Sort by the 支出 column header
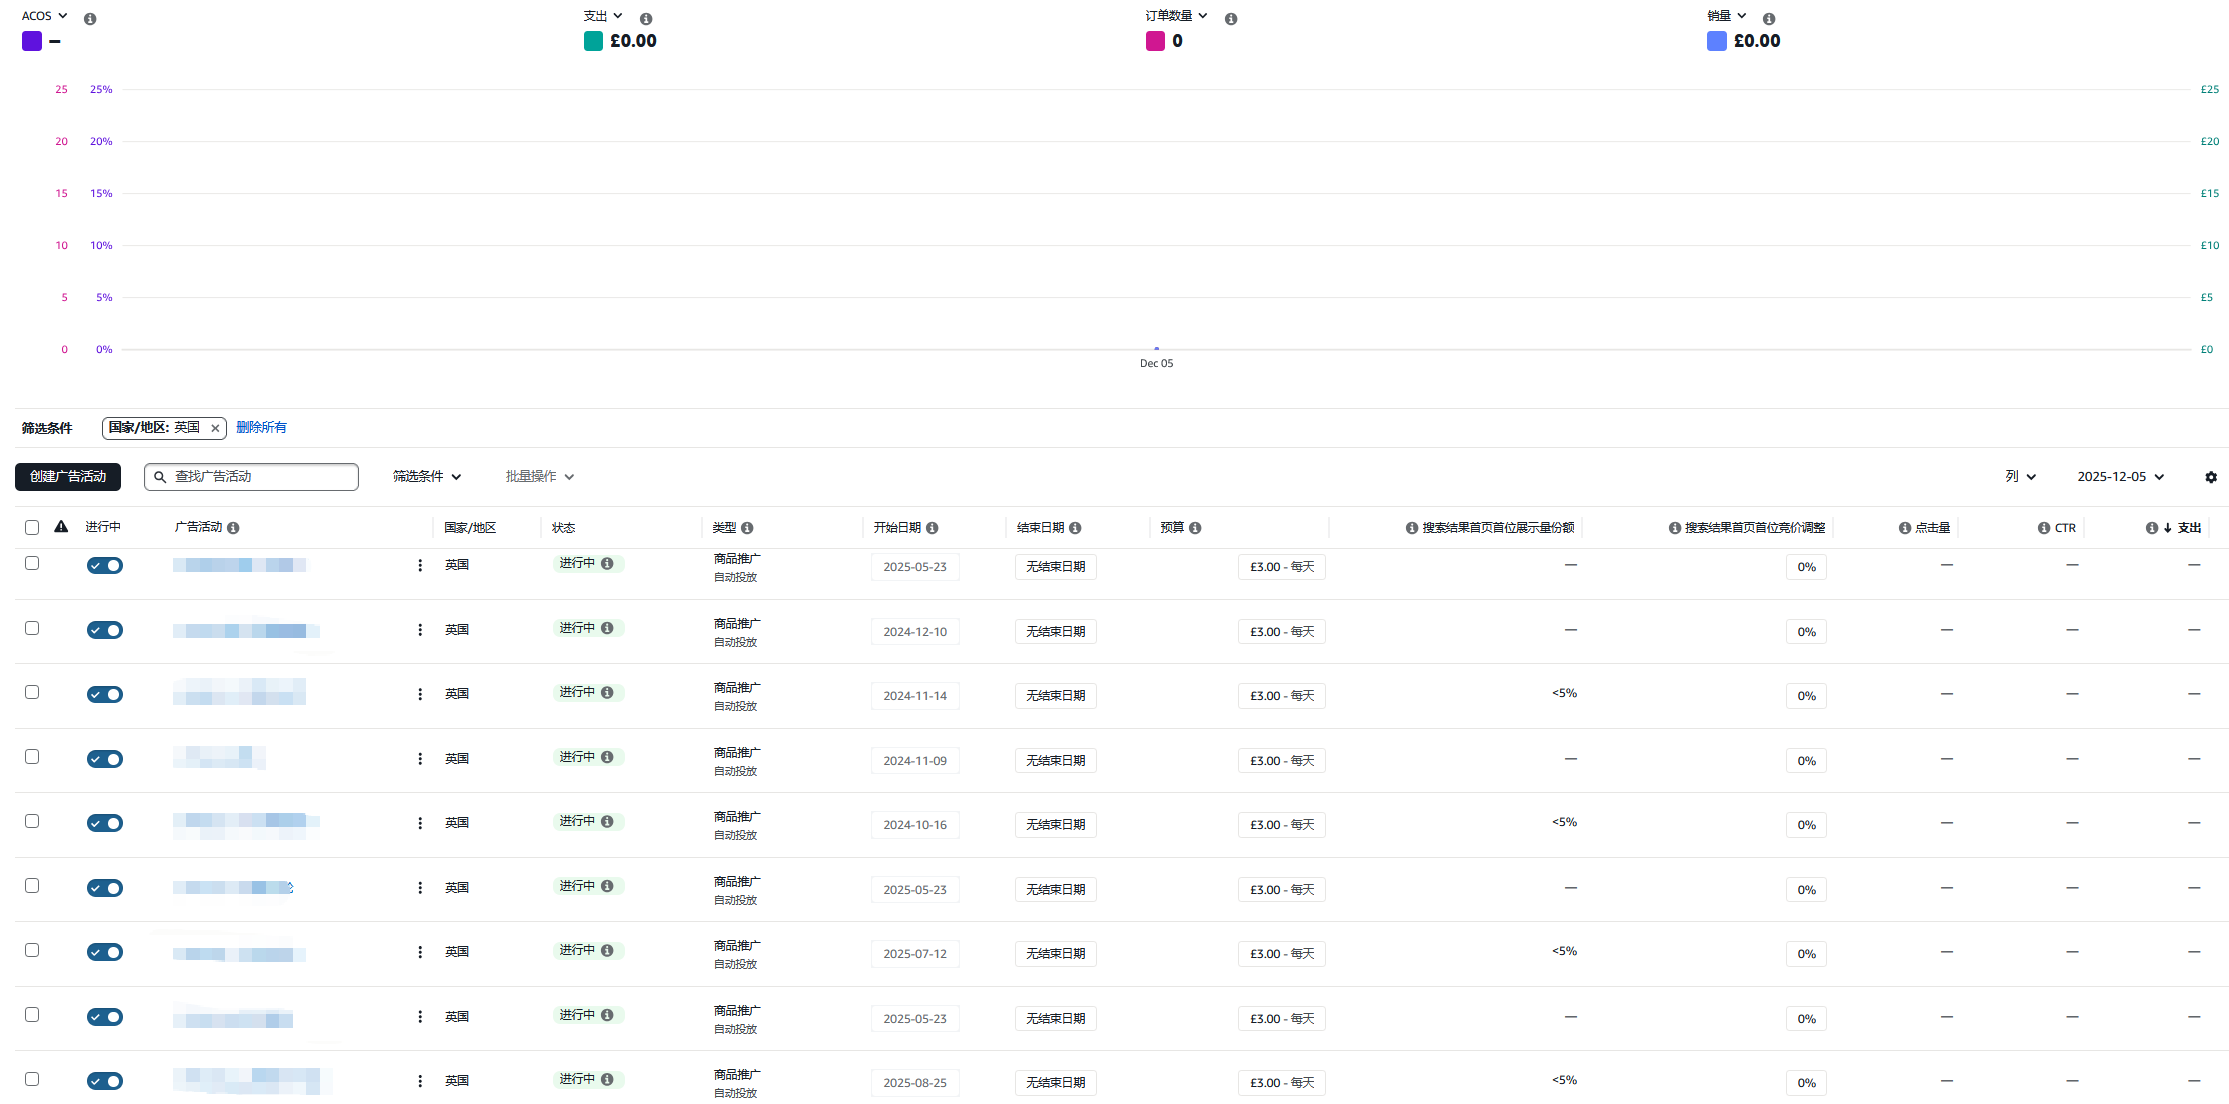Image resolution: width=2229 pixels, height=1104 pixels. pos(2189,528)
